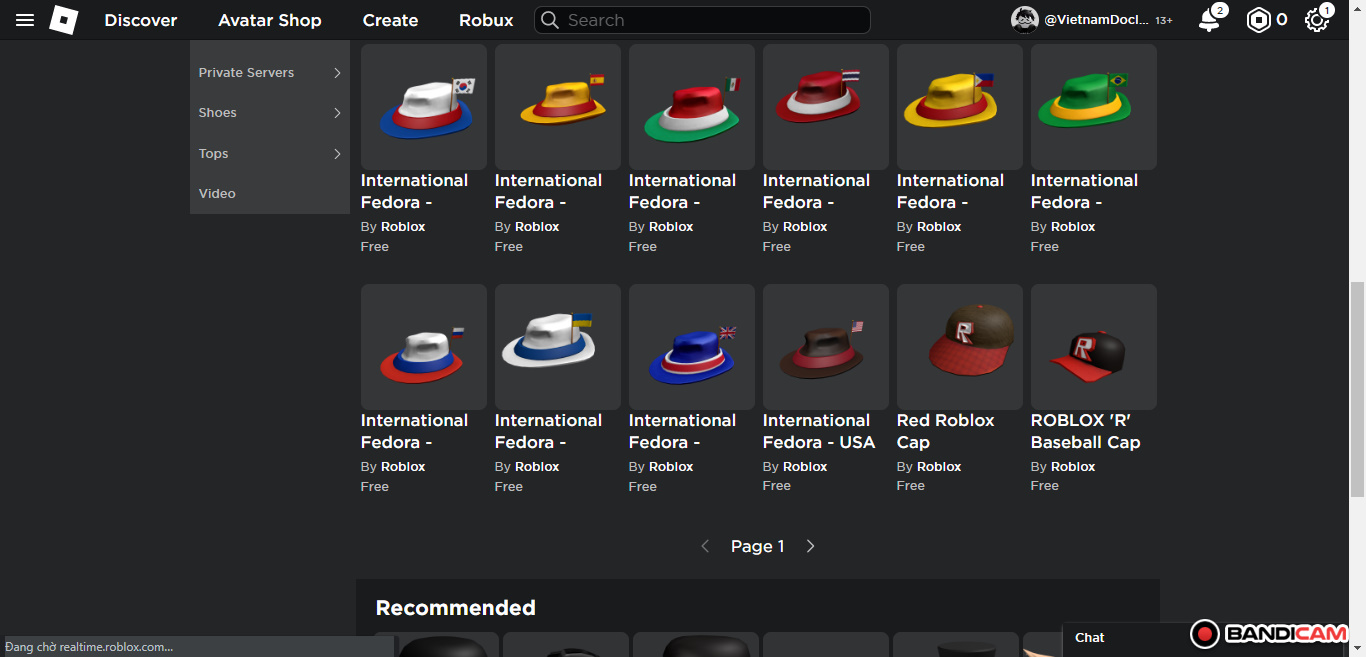
Task: Click in the Search input field
Action: (x=712, y=20)
